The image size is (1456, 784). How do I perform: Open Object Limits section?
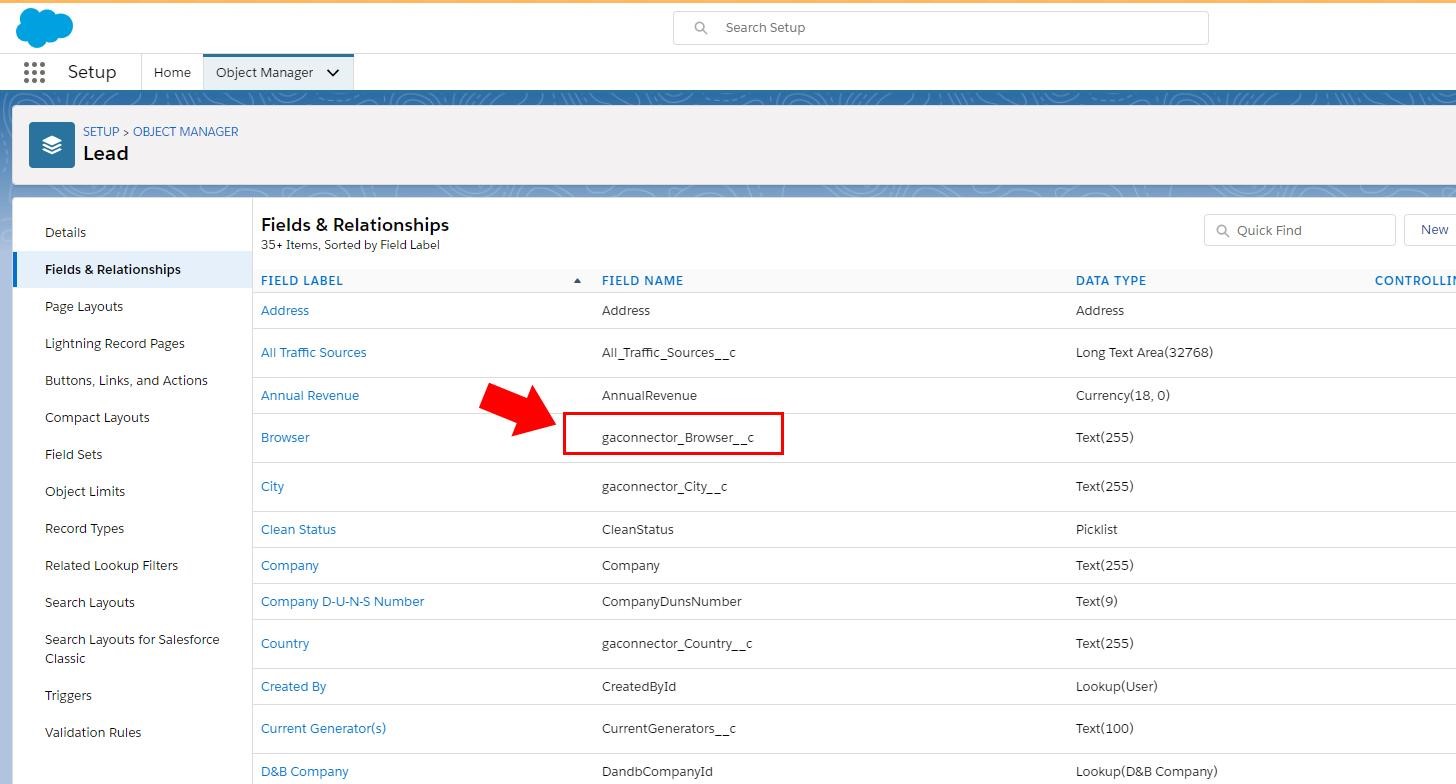pos(85,492)
